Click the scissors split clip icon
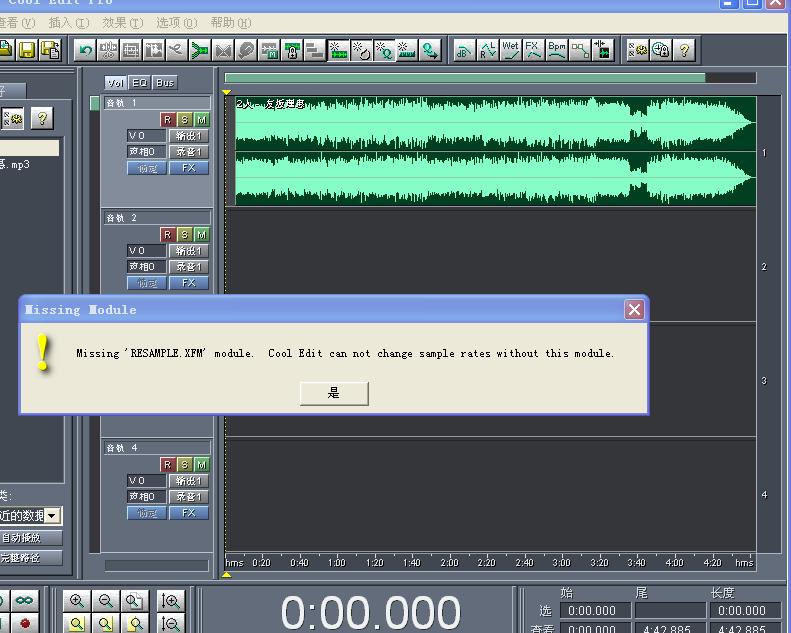This screenshot has height=633, width=791. [x=177, y=50]
